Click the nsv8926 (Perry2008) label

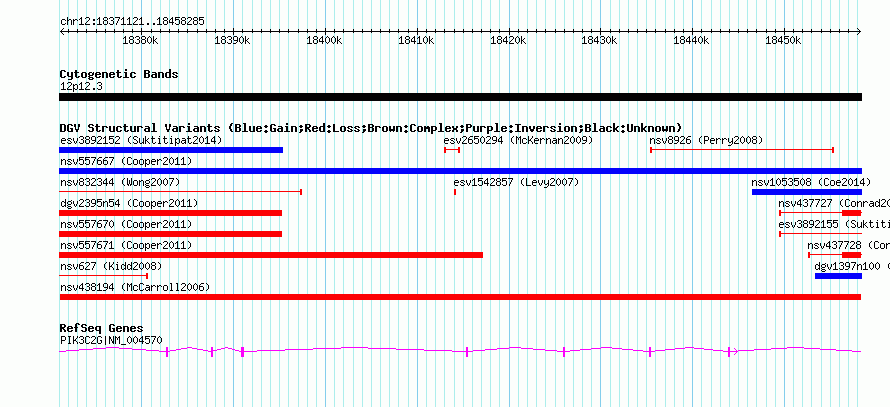706,140
